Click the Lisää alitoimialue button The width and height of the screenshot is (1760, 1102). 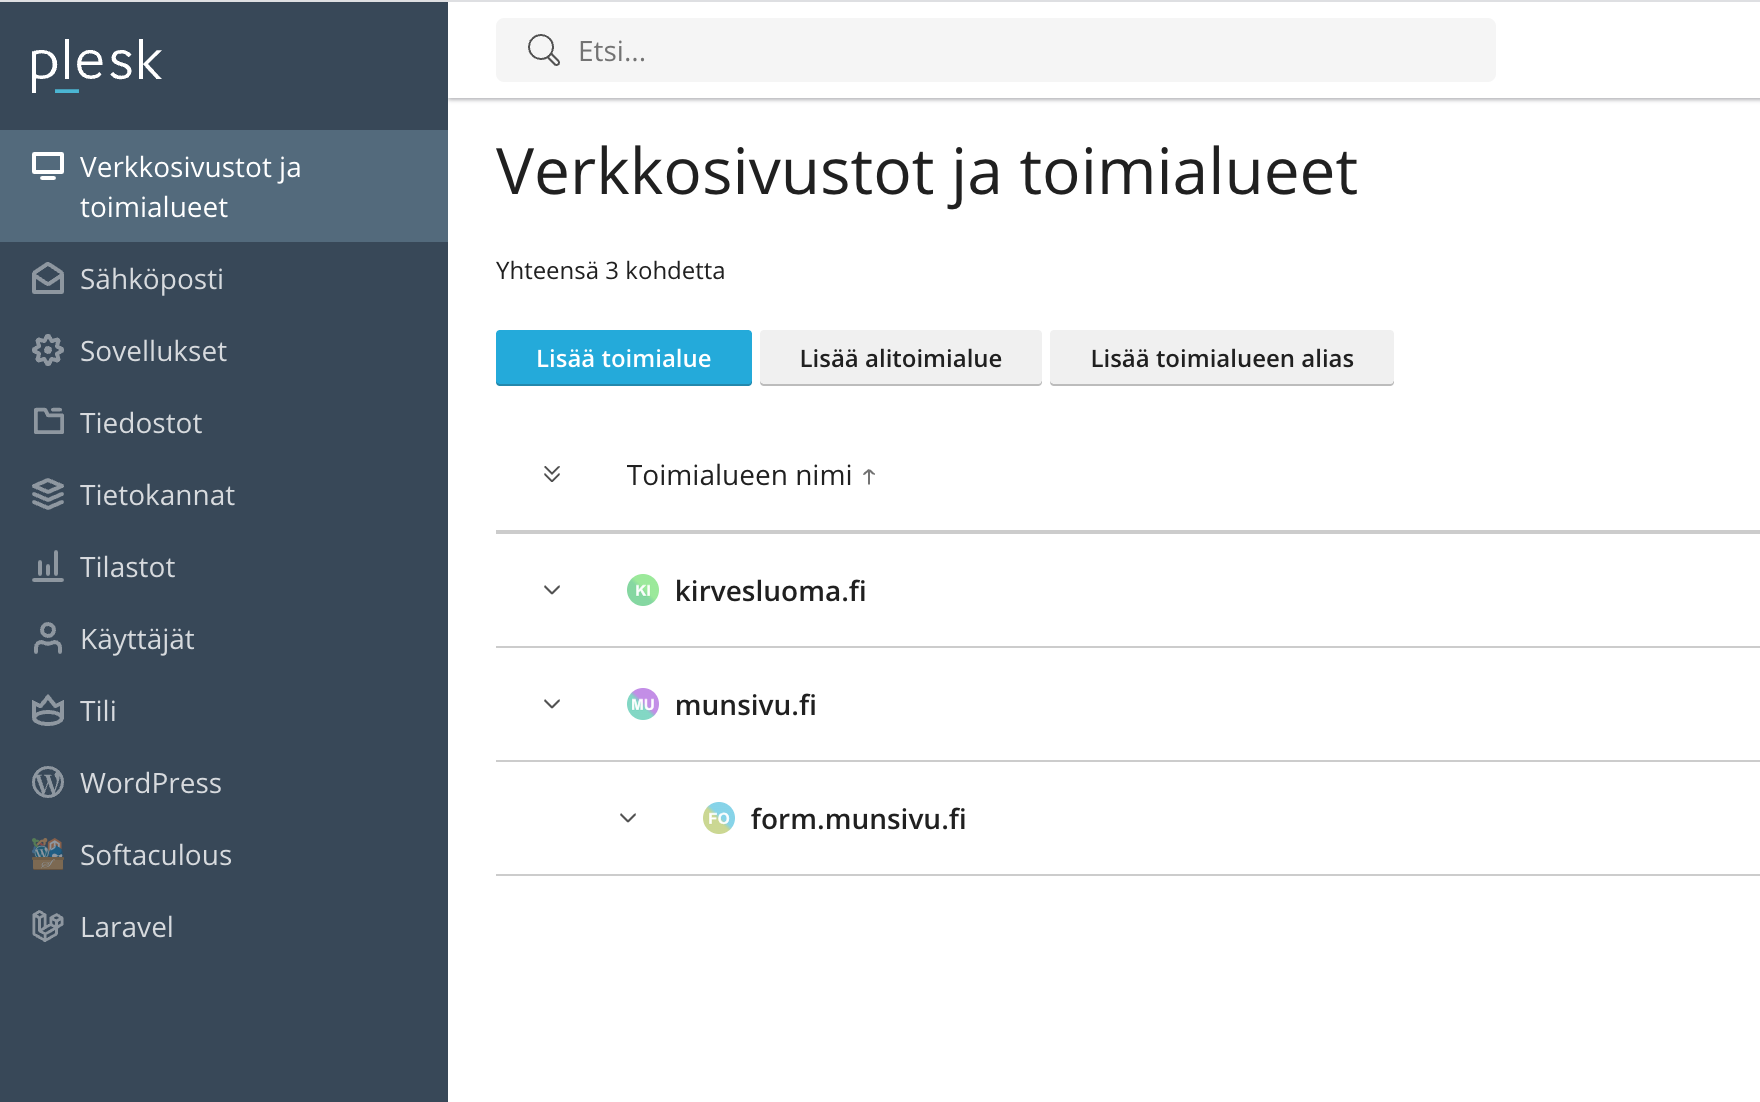[x=900, y=357]
